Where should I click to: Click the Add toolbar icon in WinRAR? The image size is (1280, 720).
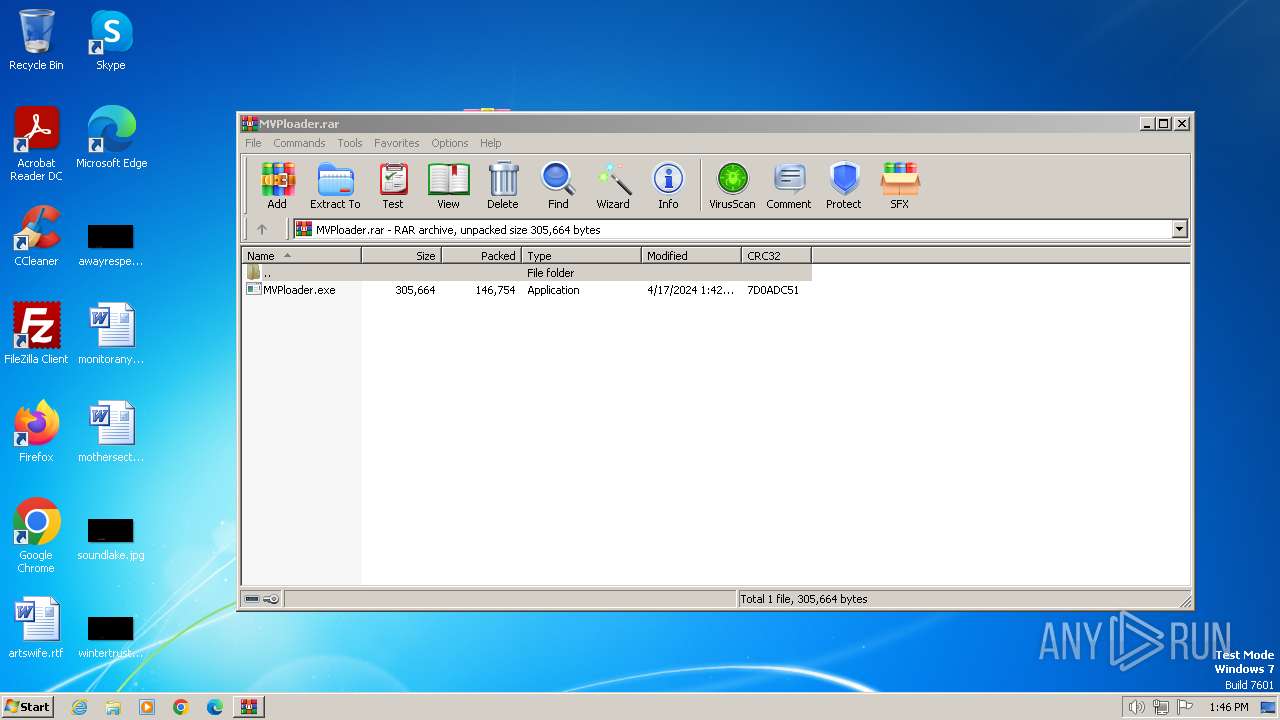[277, 186]
